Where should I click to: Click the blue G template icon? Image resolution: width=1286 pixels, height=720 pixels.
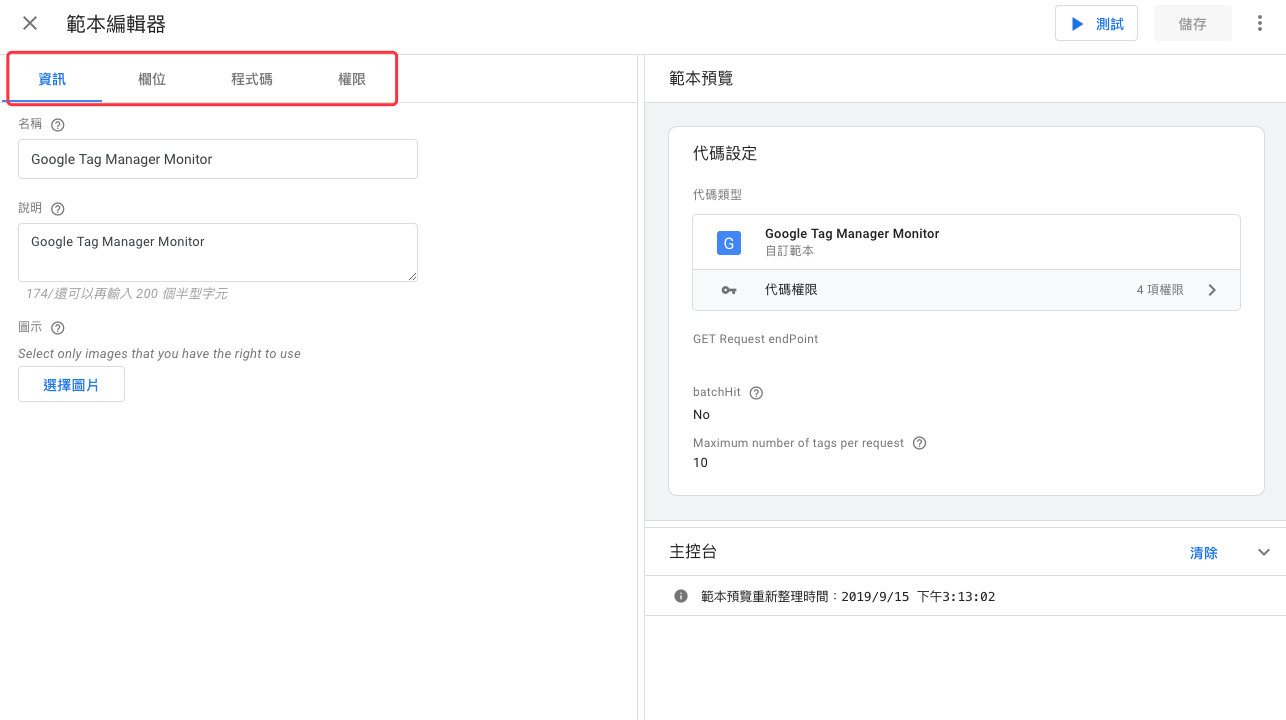click(729, 242)
